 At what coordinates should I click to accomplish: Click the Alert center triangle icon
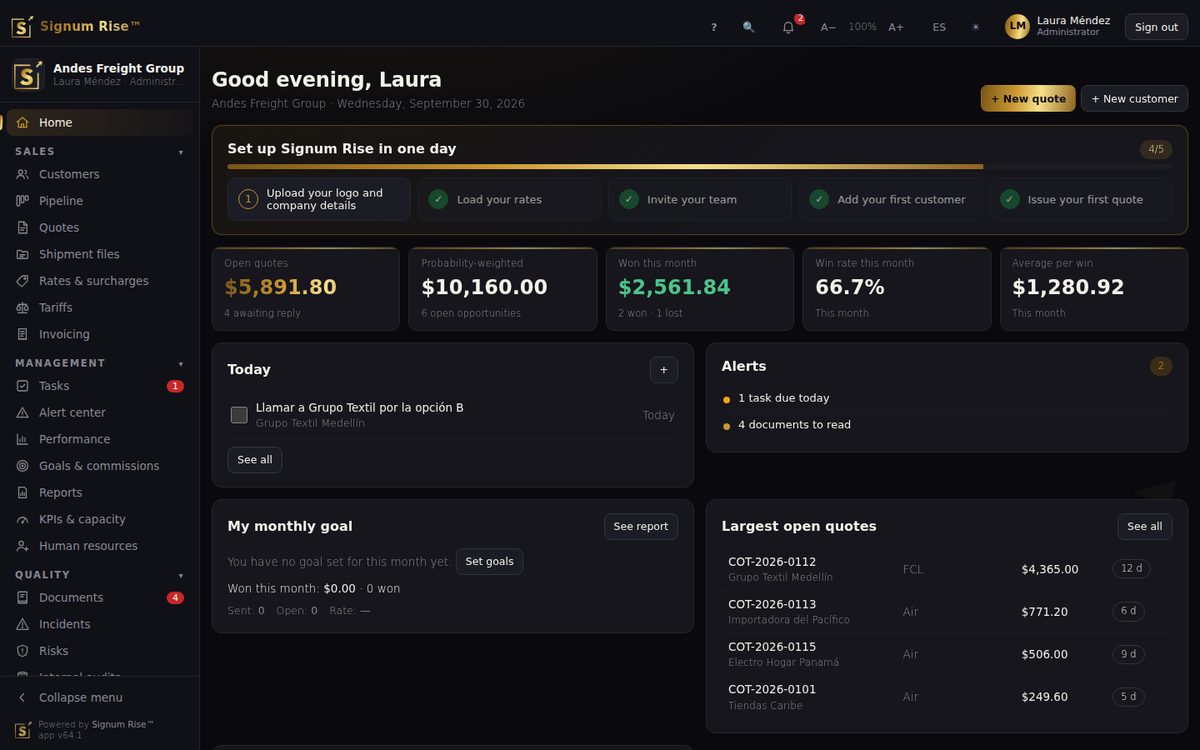click(x=22, y=413)
